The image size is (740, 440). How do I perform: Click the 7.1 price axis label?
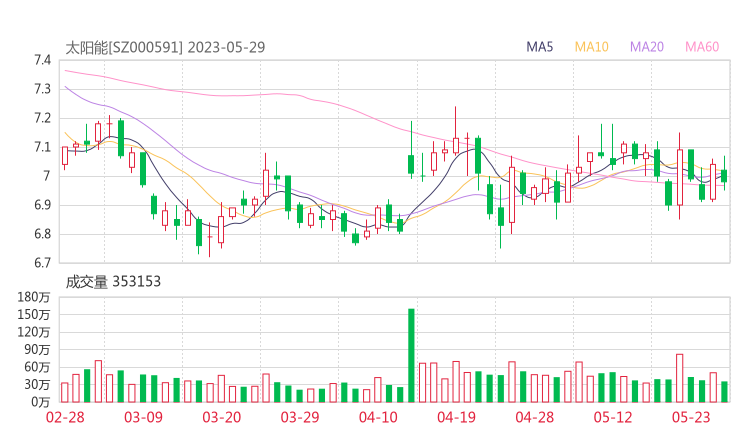pyautogui.click(x=42, y=147)
